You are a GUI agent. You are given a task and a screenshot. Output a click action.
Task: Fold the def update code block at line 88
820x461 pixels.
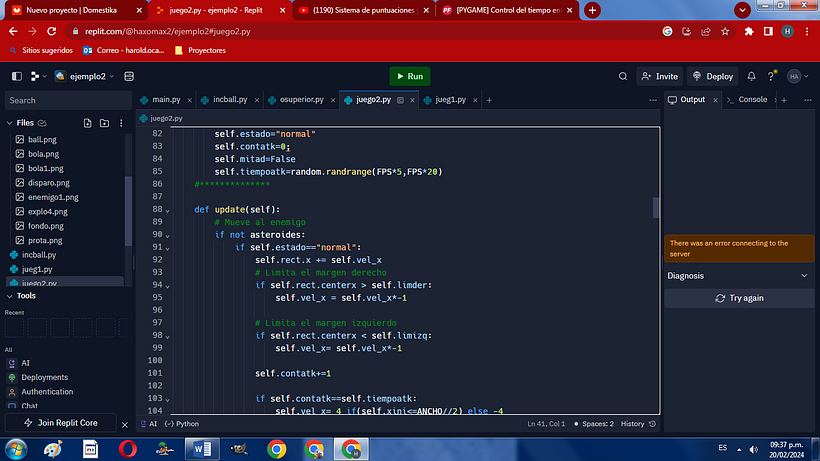(167, 210)
